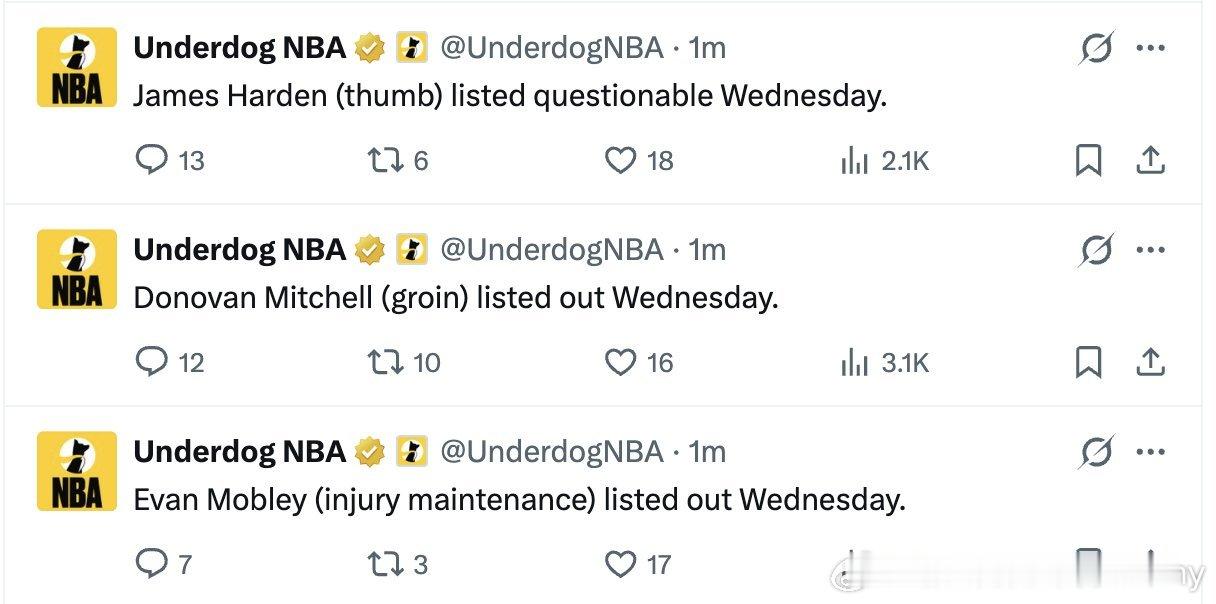Open more options on Mitchell tweet
1216x604 pixels.
(x=1151, y=250)
